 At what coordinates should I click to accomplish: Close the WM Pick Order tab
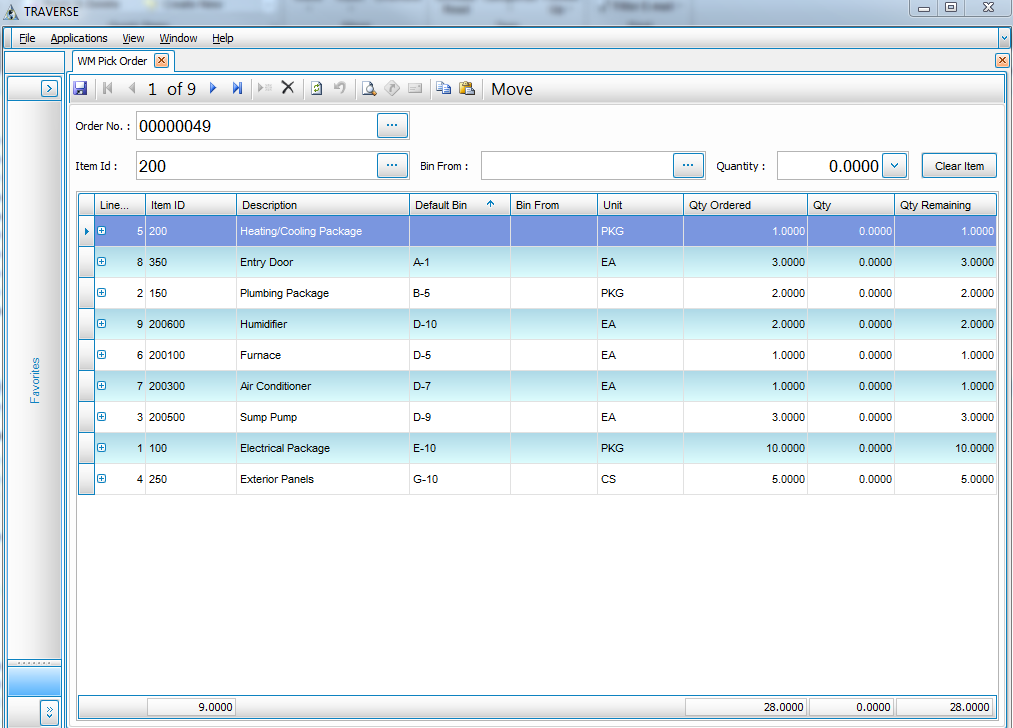(x=162, y=61)
